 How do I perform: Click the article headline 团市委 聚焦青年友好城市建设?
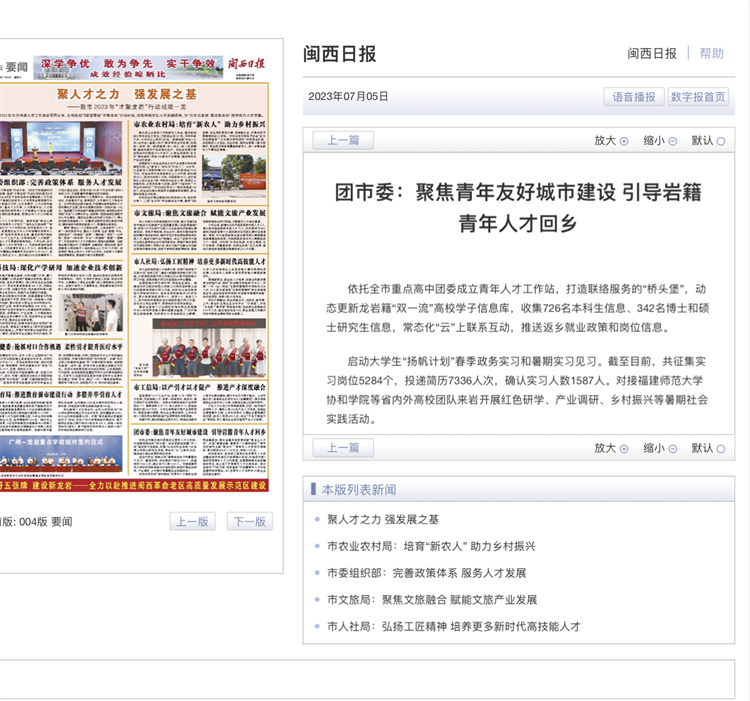[x=518, y=208]
